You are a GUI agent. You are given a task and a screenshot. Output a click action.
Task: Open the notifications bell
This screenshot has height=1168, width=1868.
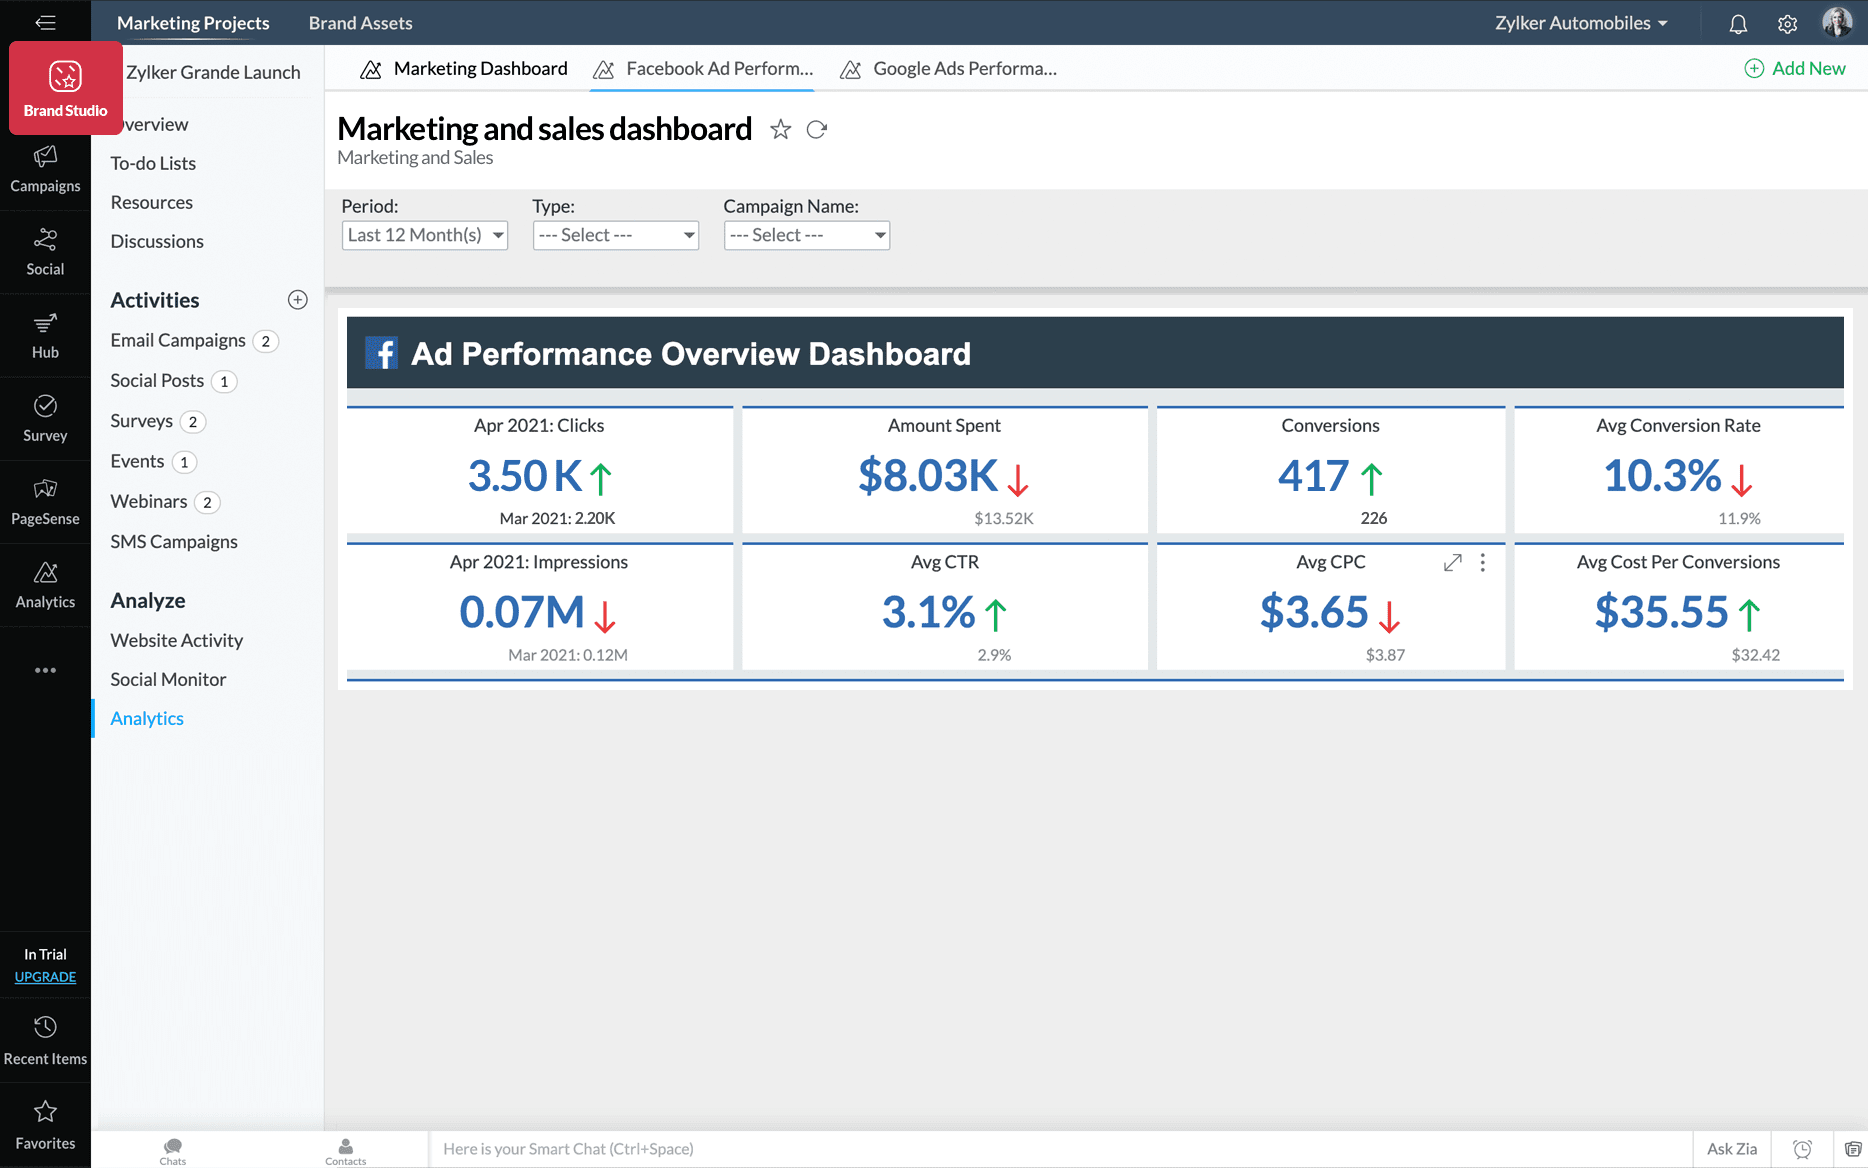[1737, 22]
